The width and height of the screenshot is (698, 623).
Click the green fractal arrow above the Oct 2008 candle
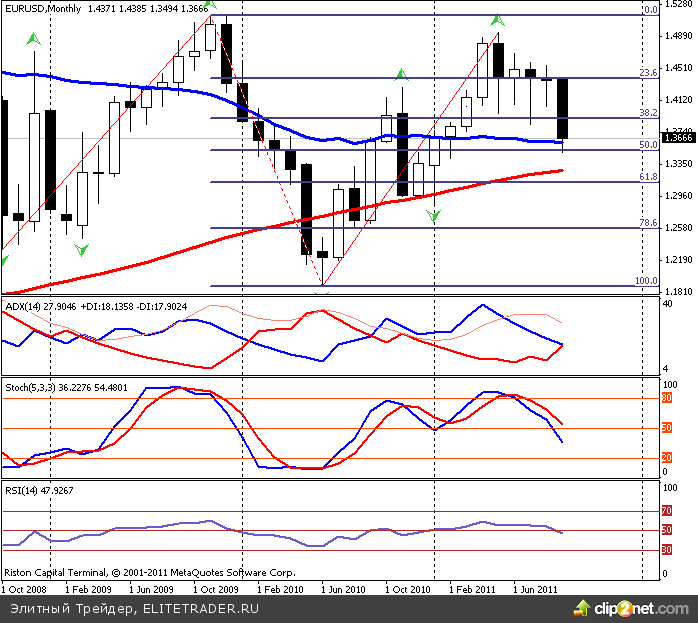[x=34, y=39]
